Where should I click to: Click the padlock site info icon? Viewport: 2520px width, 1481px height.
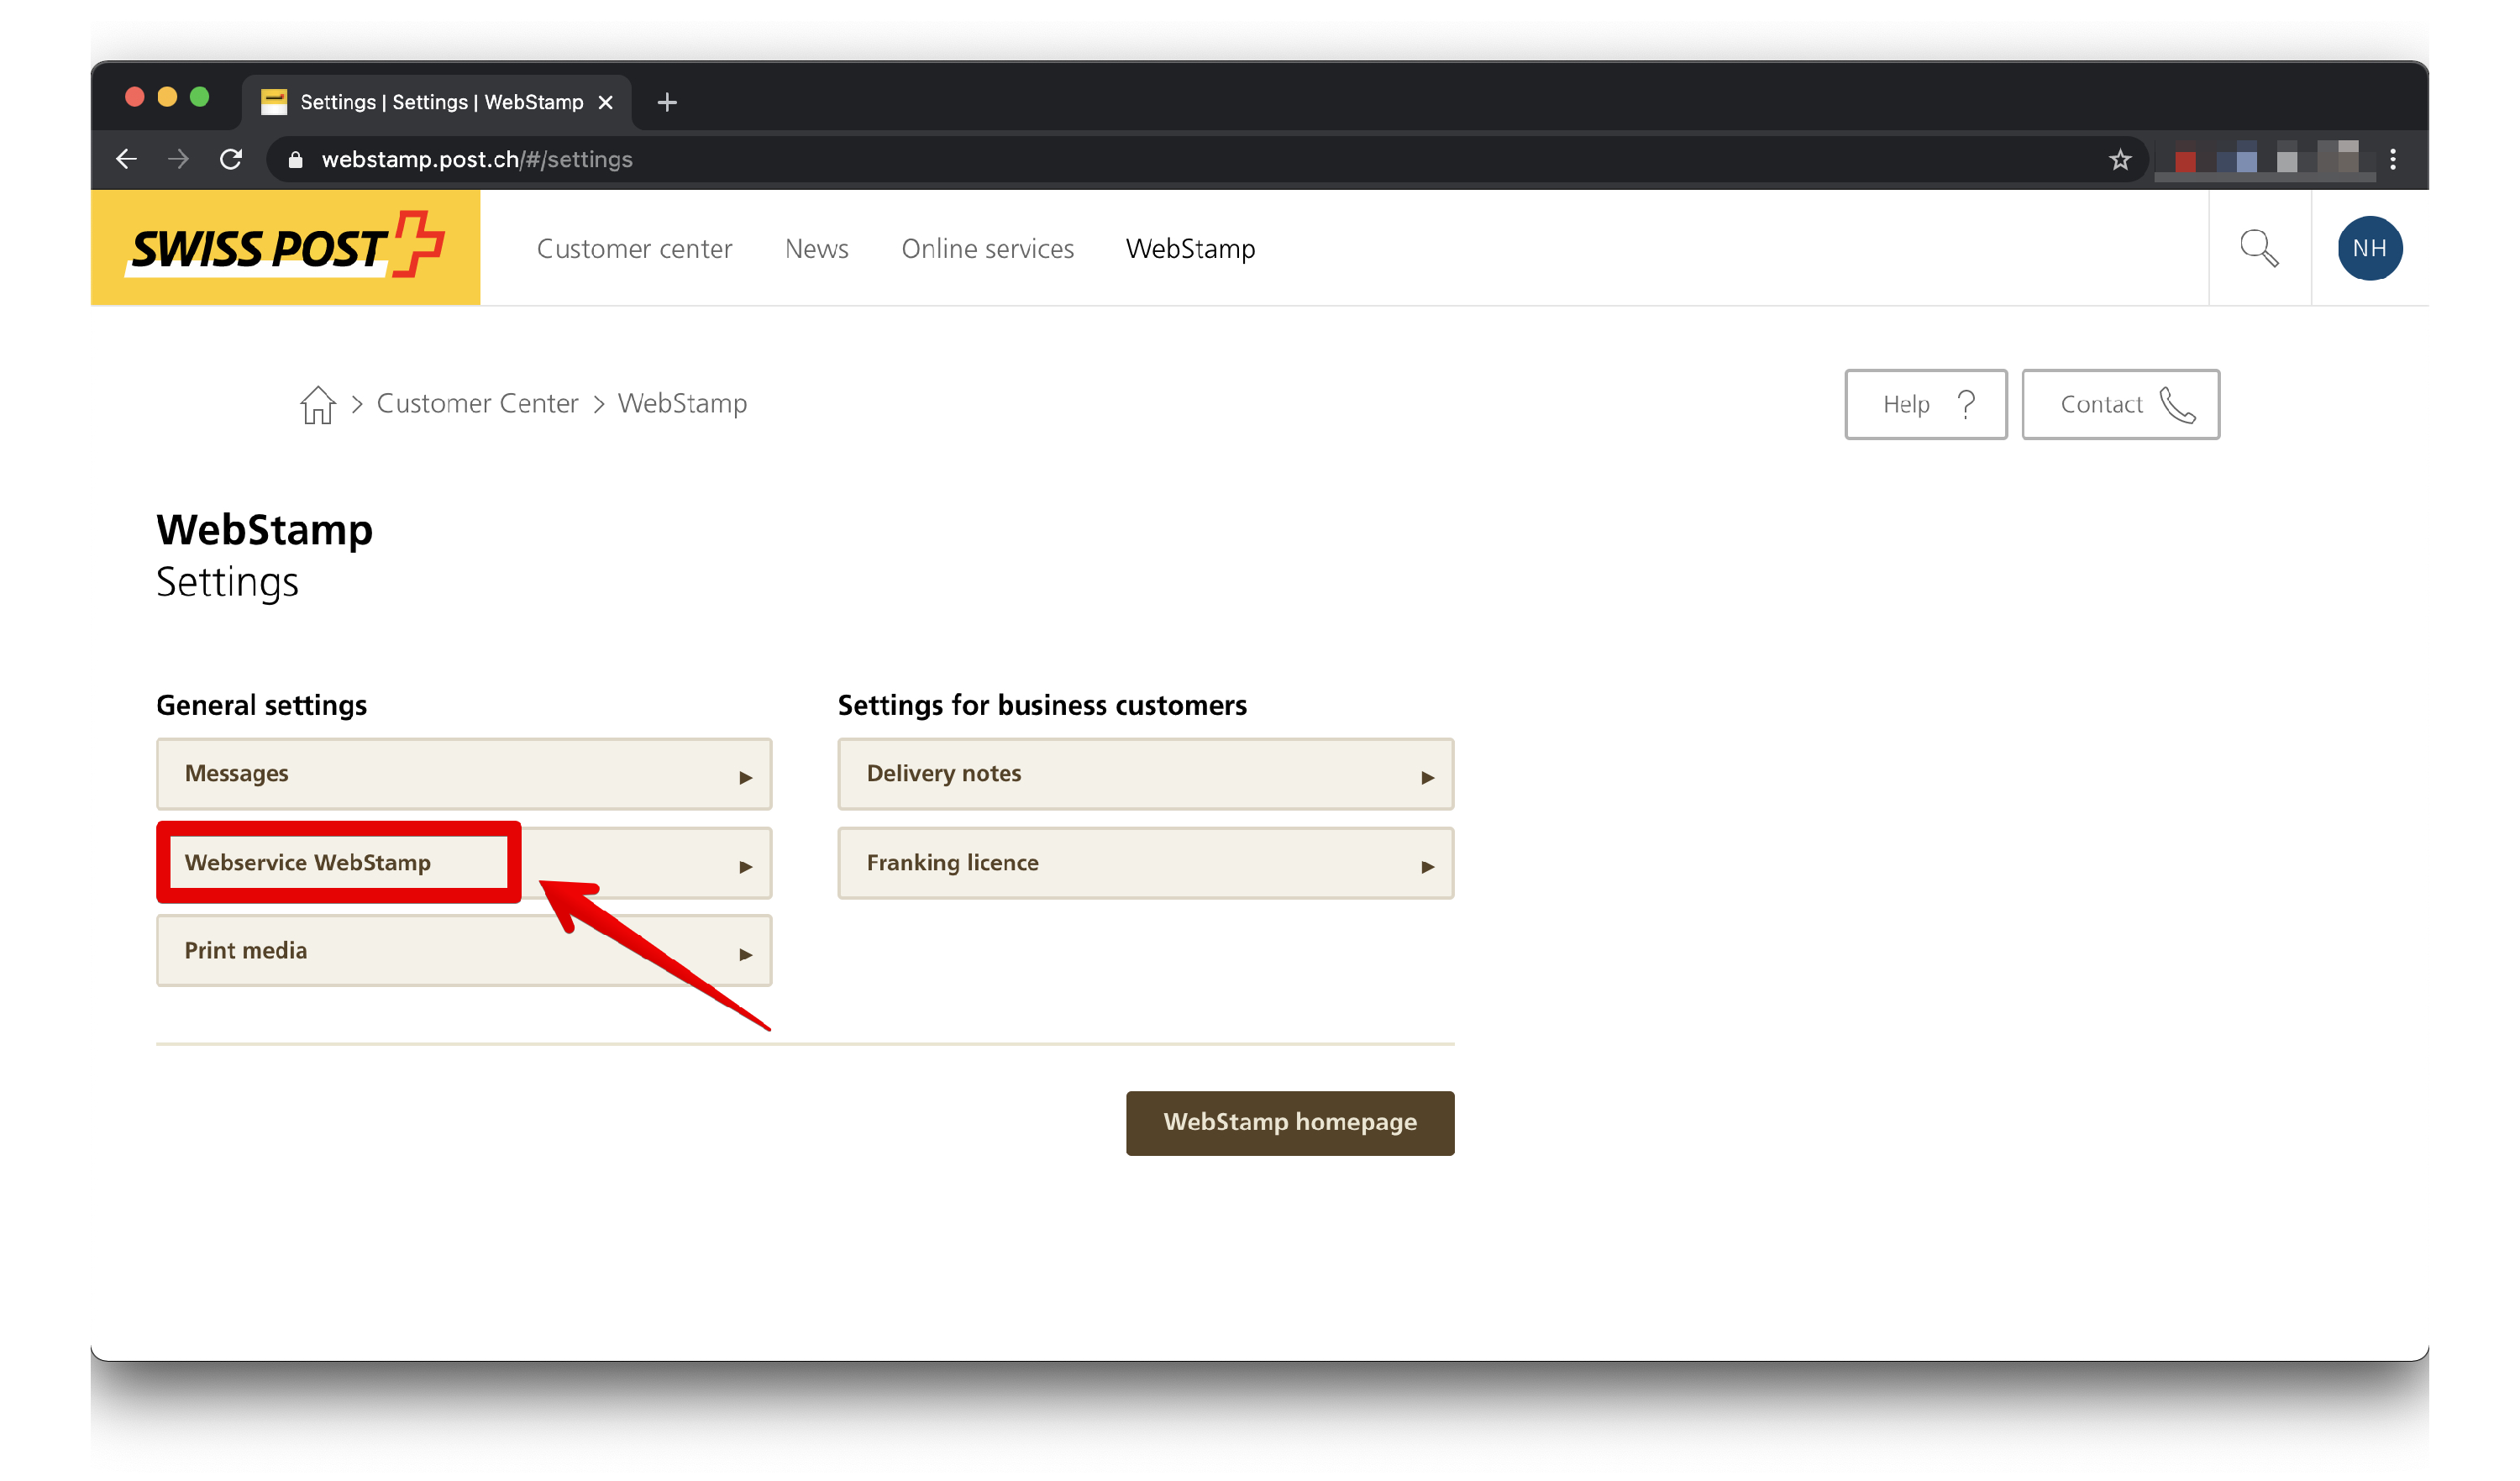point(295,159)
